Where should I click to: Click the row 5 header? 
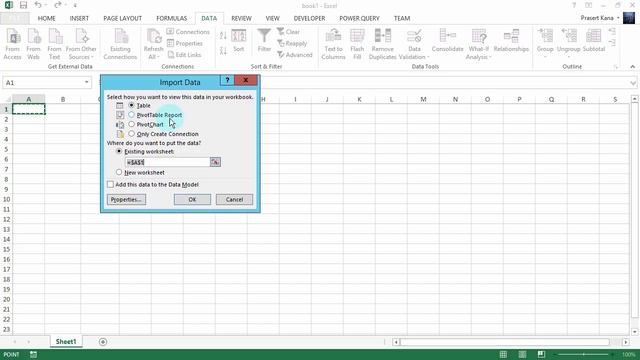(6, 149)
